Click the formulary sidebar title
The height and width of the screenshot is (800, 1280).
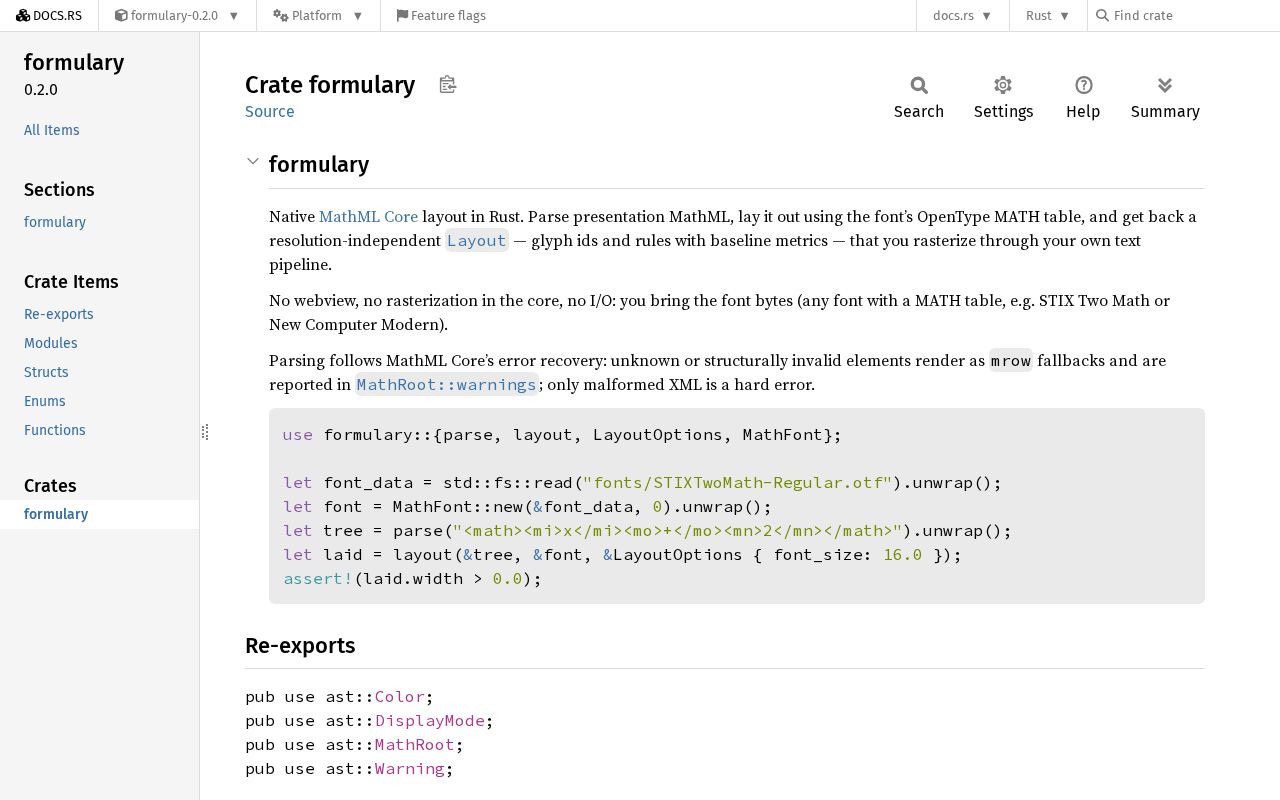coord(74,62)
